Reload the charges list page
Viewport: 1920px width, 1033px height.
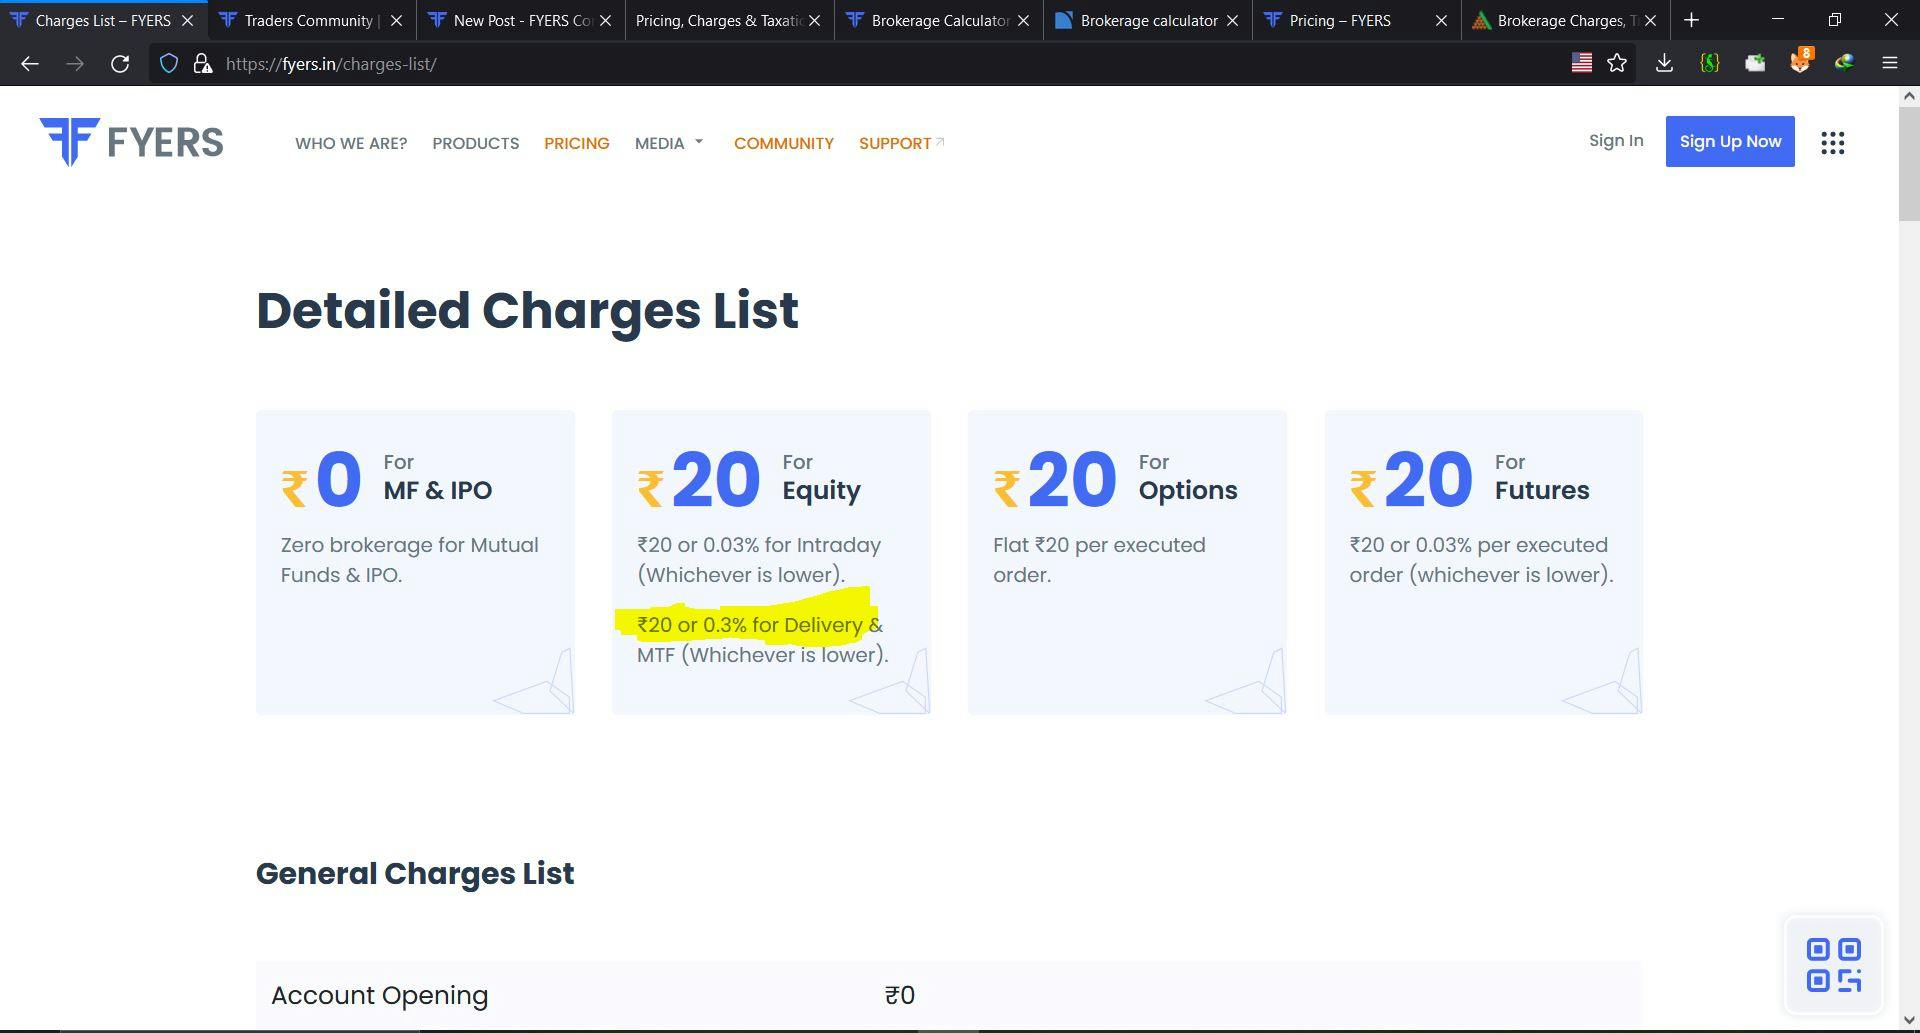pos(120,64)
